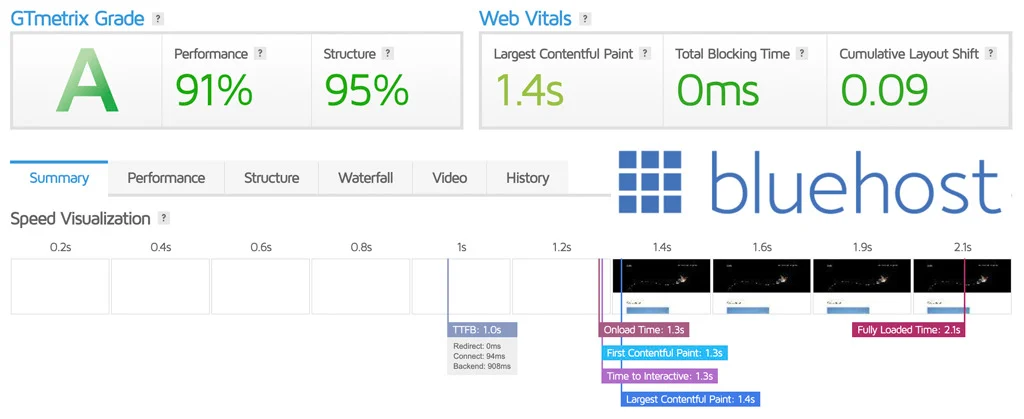
Task: Click the Fully Loaded Time: 2.1s marker
Action: 908,330
